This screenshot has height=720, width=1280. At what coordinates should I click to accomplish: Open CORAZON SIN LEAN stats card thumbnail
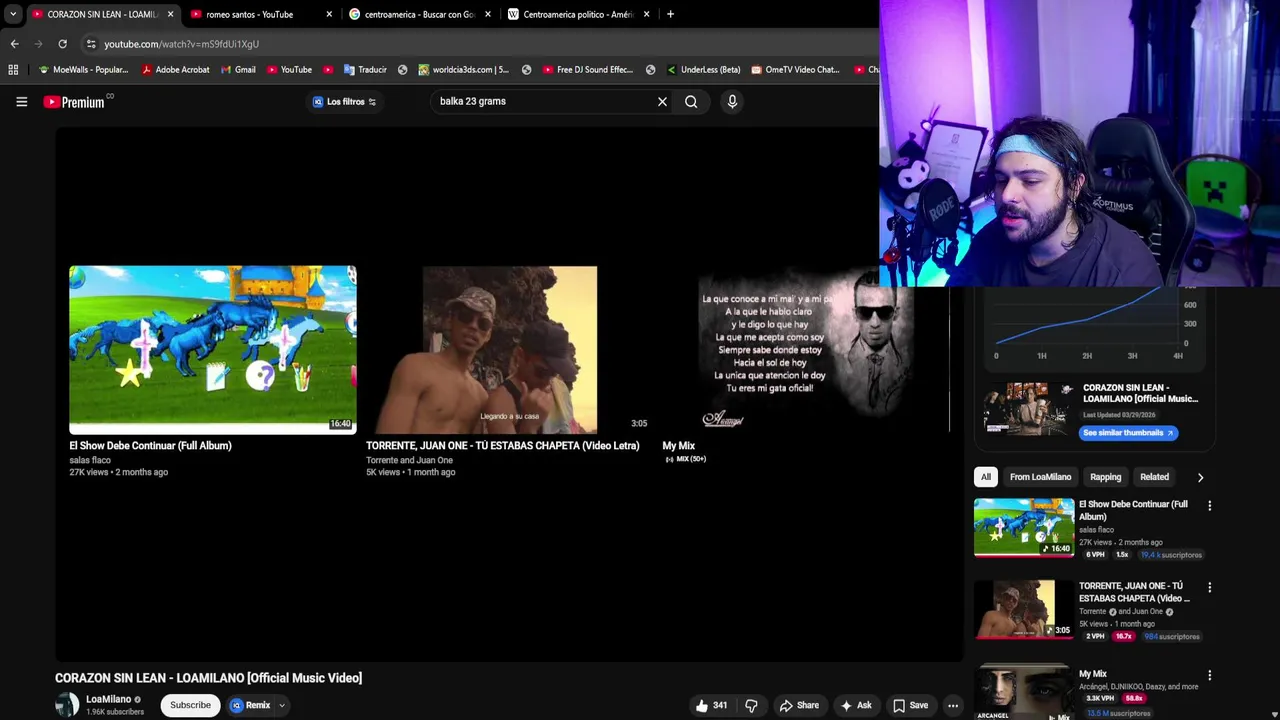(1027, 408)
